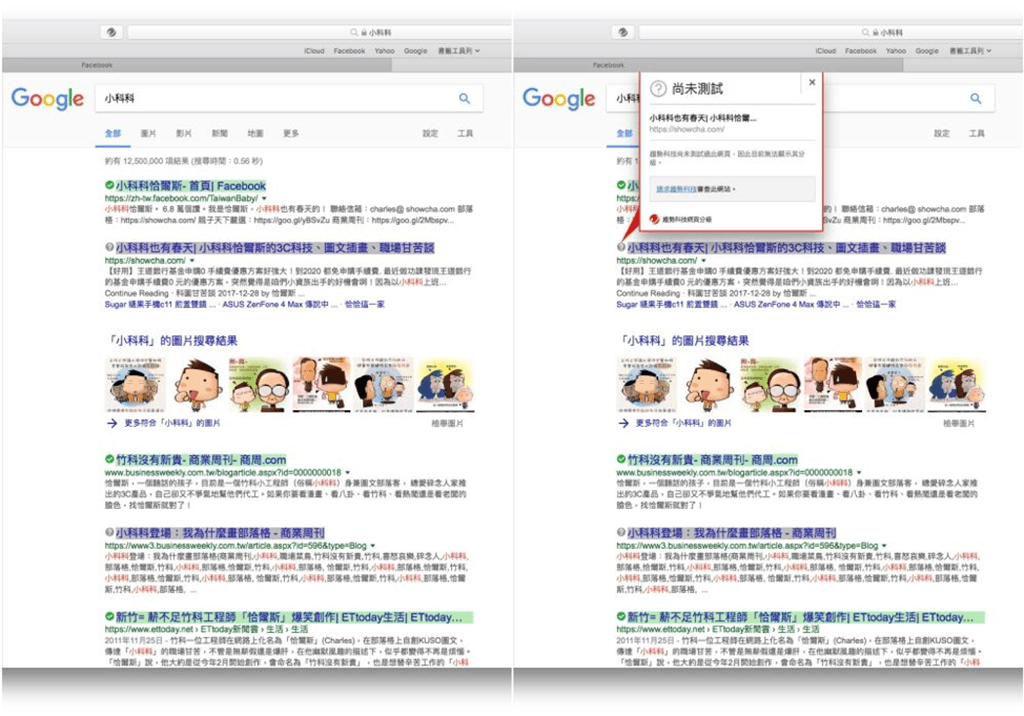Click the Google search magnifier icon in left window
The width and height of the screenshot is (1024, 716).
(x=464, y=99)
